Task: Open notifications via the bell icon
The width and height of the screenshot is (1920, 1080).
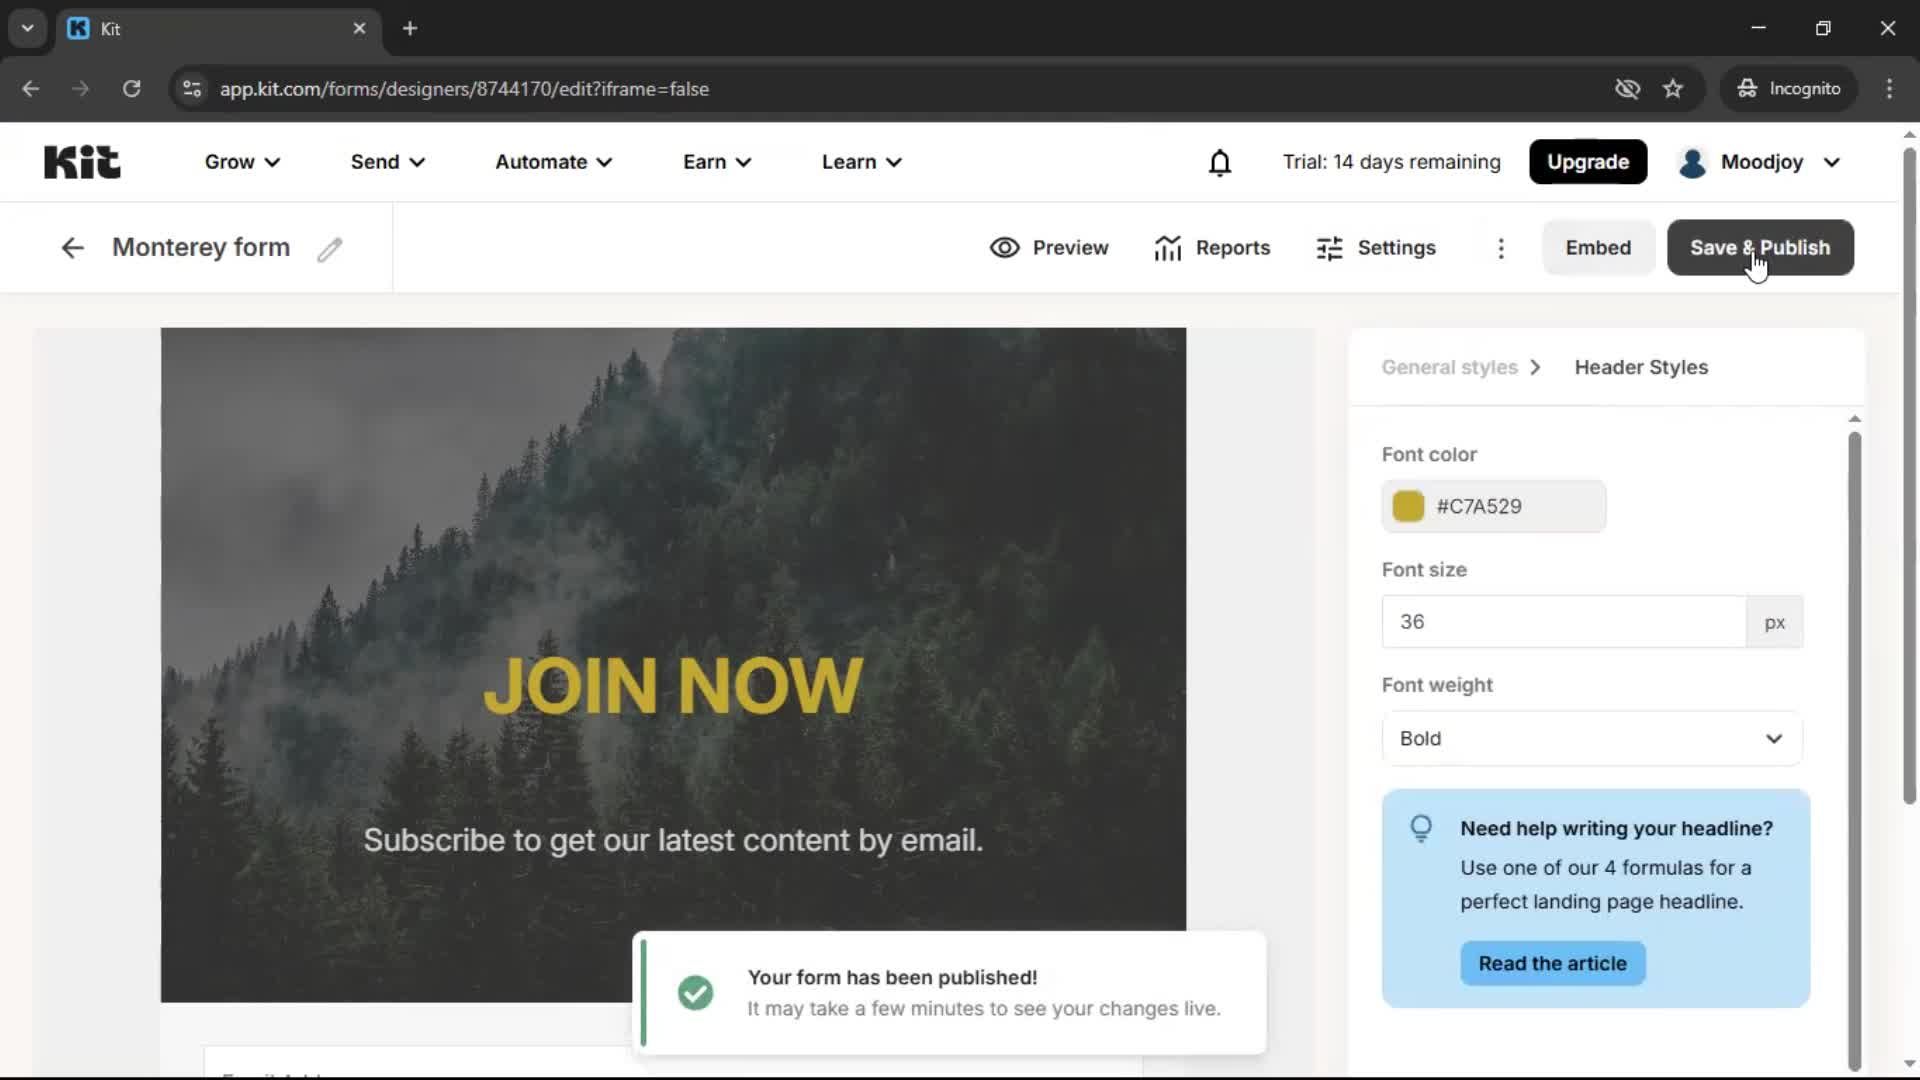Action: pos(1220,161)
